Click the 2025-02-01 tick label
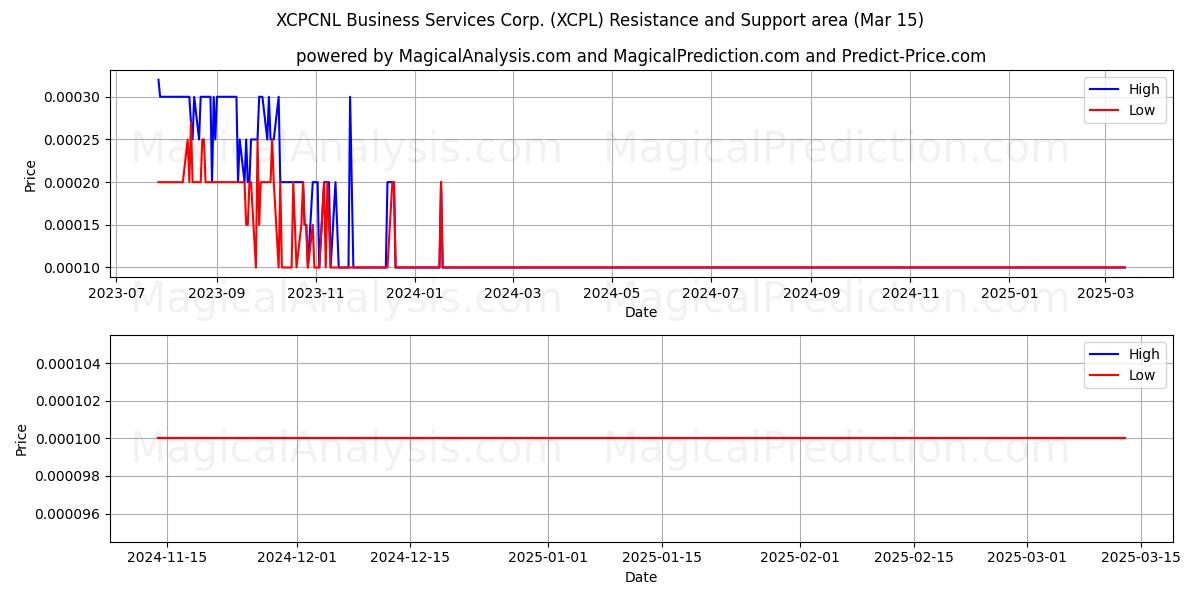Screen dimensions: 1200x600 (799, 558)
